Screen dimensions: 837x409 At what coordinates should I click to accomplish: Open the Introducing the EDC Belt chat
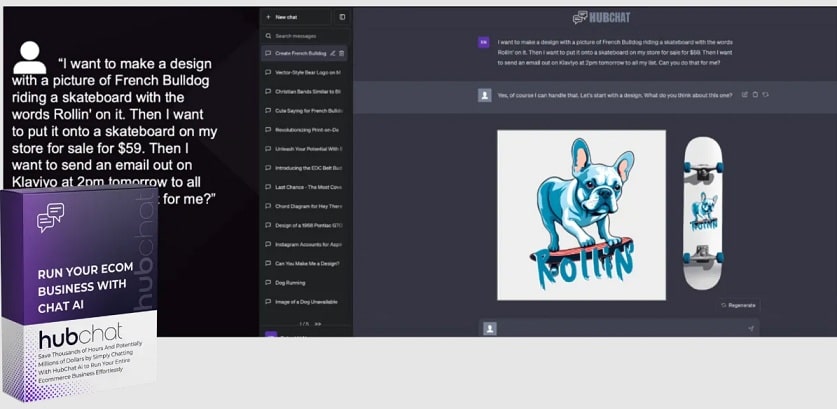point(305,168)
